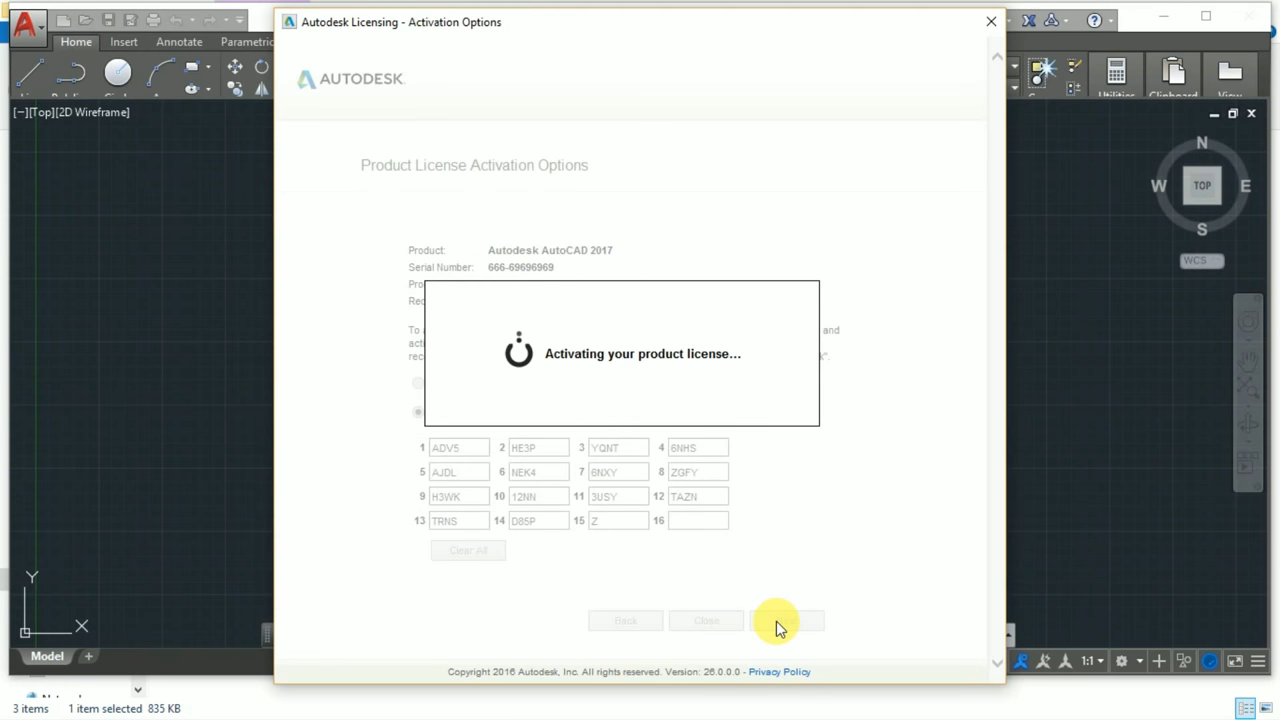1280x720 pixels.
Task: Click the Save icon in Quick Access toolbar
Action: [109, 20]
